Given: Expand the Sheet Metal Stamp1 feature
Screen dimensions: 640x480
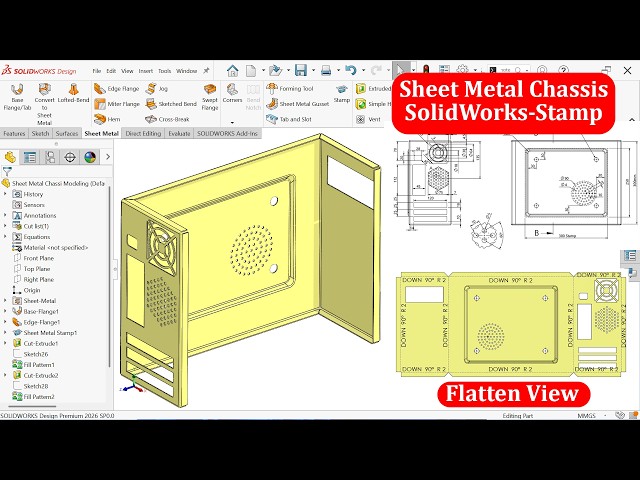Looking at the screenshot, I should (x=5, y=333).
